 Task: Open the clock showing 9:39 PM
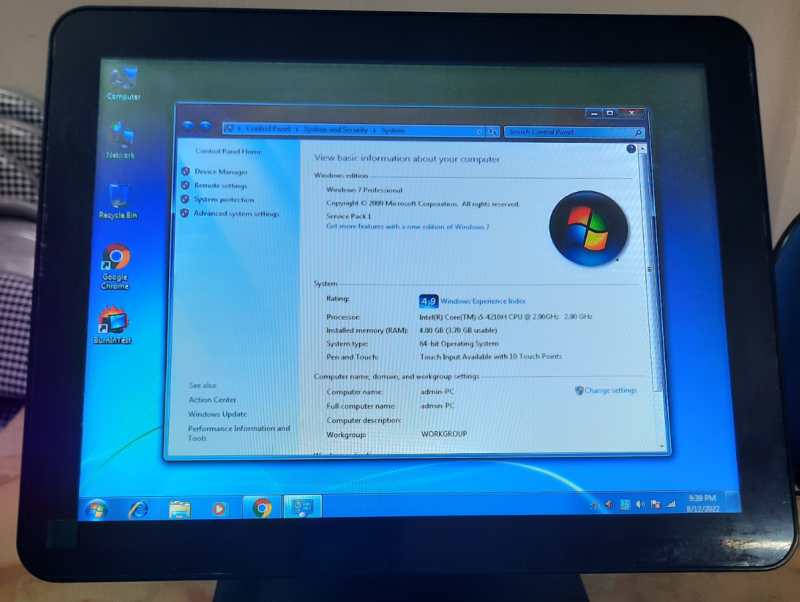tap(703, 503)
